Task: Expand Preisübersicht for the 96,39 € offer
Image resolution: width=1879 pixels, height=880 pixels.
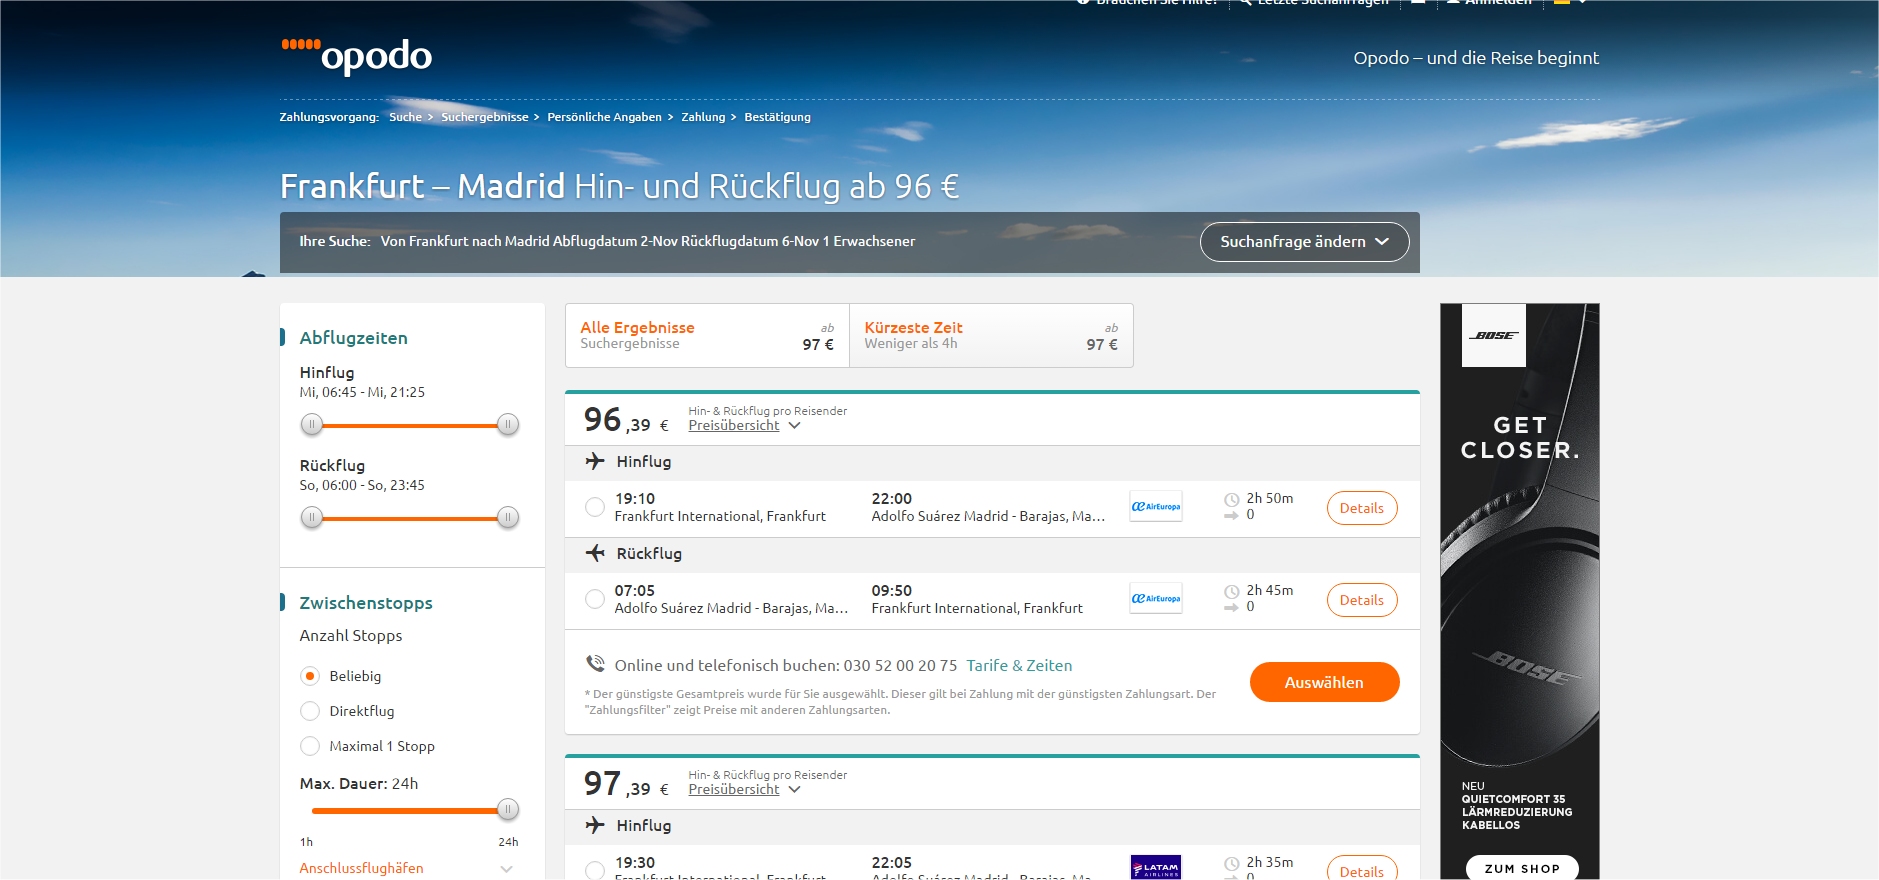Action: pyautogui.click(x=743, y=426)
